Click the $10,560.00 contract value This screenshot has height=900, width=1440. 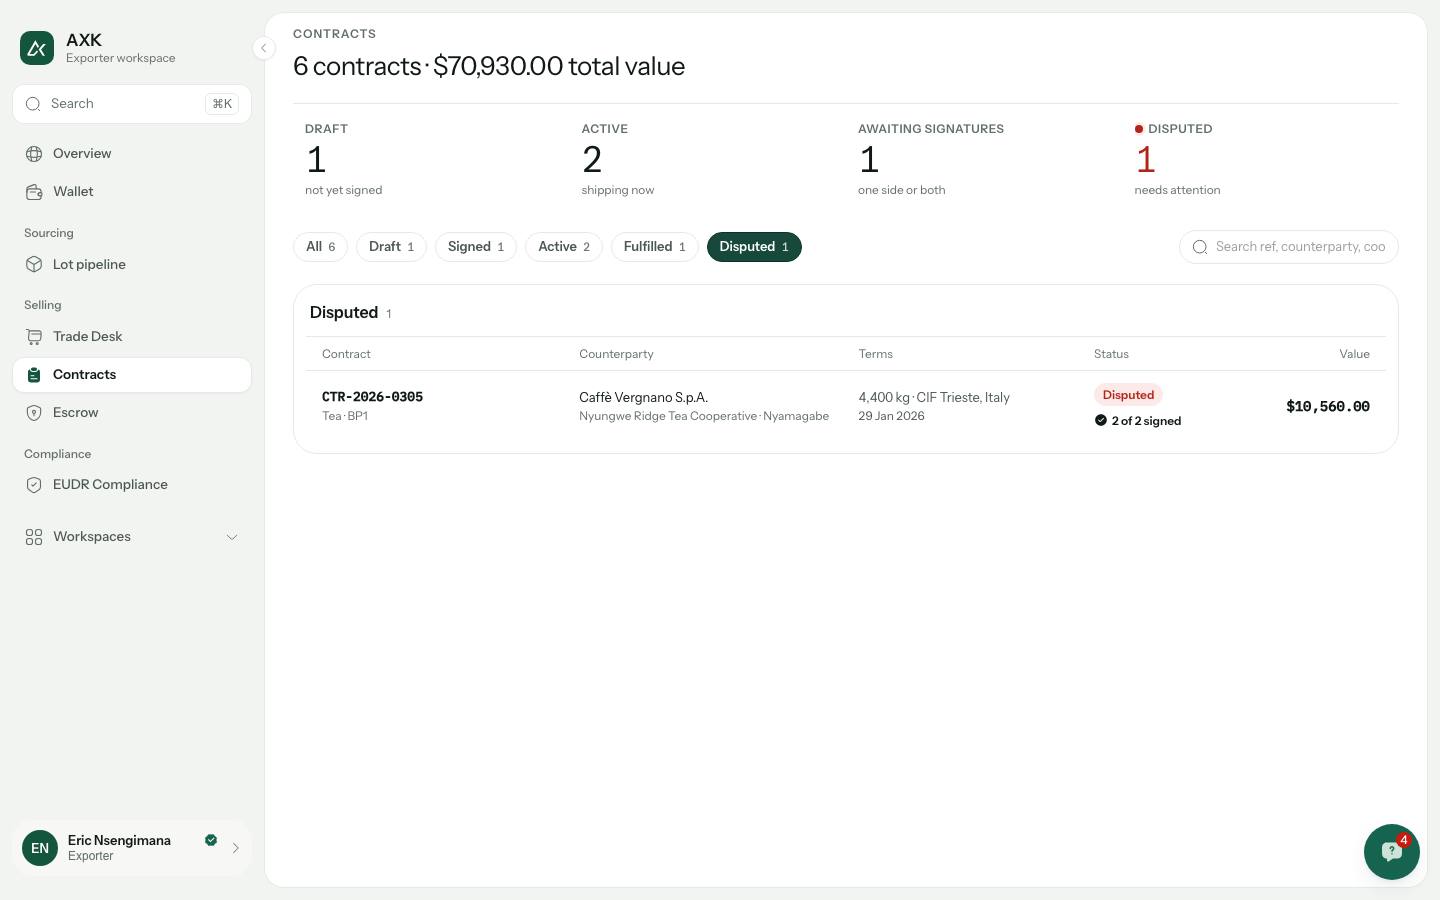click(x=1328, y=407)
